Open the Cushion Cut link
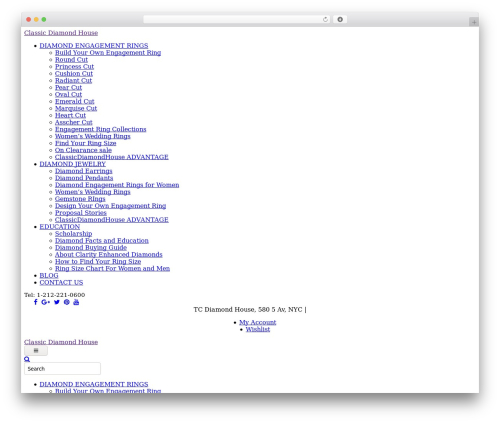Image resolution: width=500 pixels, height=423 pixels. pyautogui.click(x=74, y=73)
